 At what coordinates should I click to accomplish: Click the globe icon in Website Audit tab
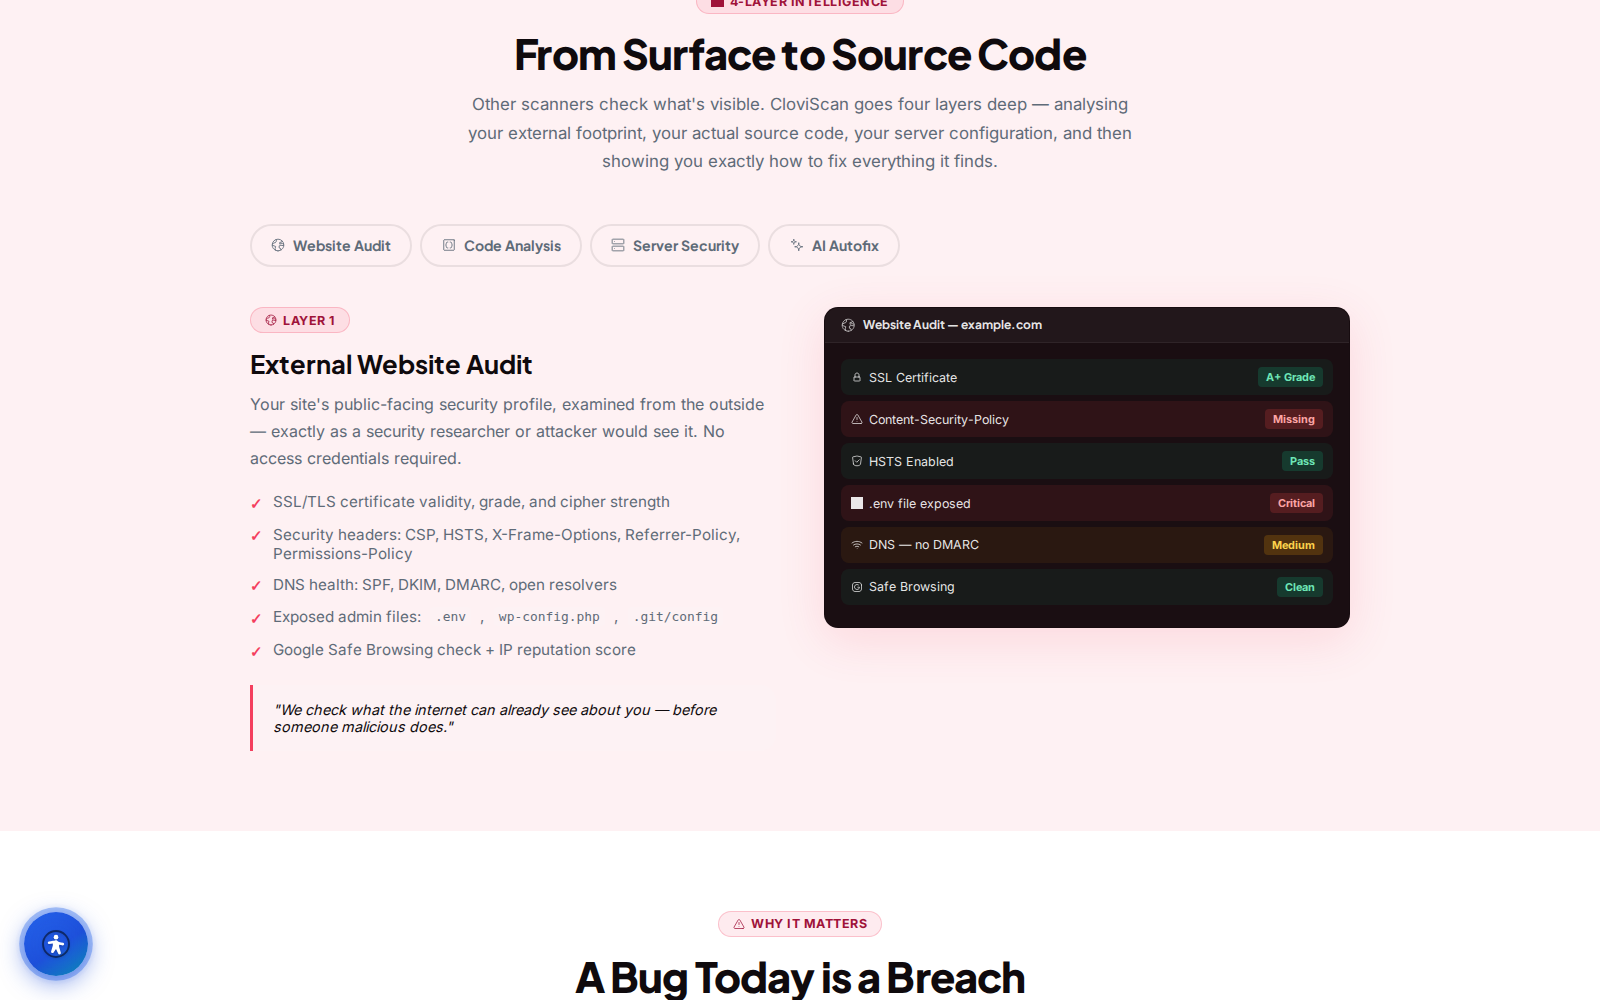(x=278, y=246)
